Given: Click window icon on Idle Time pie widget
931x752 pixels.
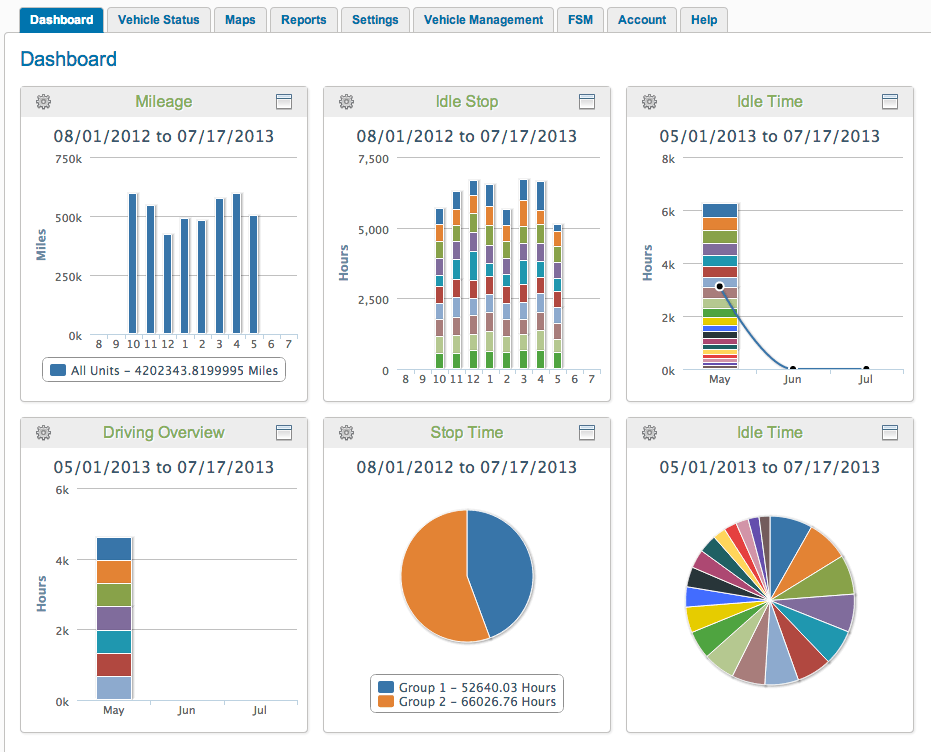Looking at the screenshot, I should pyautogui.click(x=889, y=433).
